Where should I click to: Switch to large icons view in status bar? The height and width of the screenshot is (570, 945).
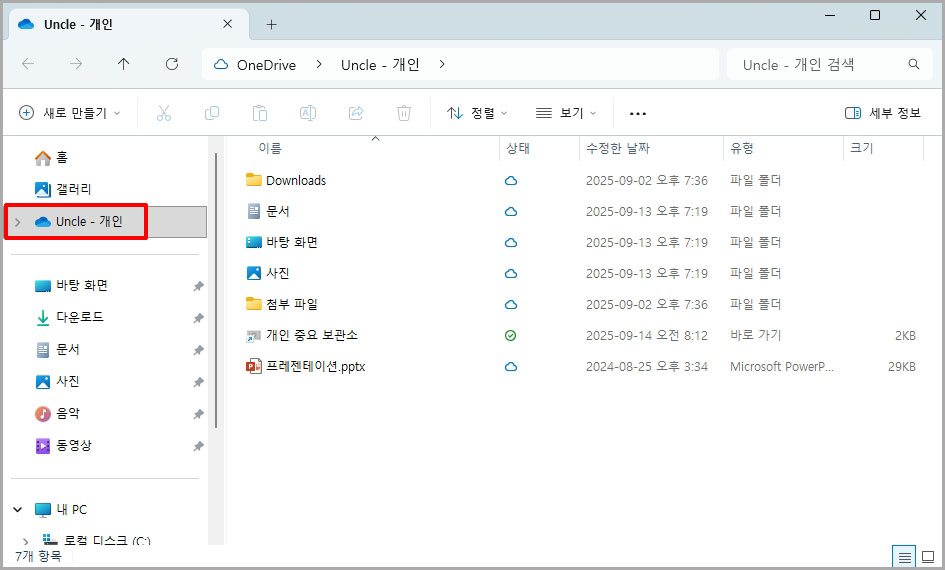928,557
